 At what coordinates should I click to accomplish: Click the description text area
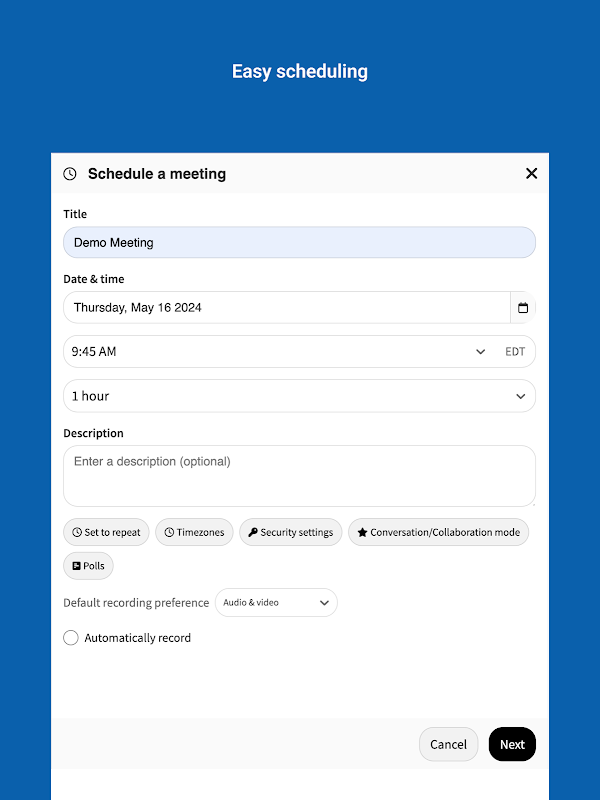coord(299,476)
